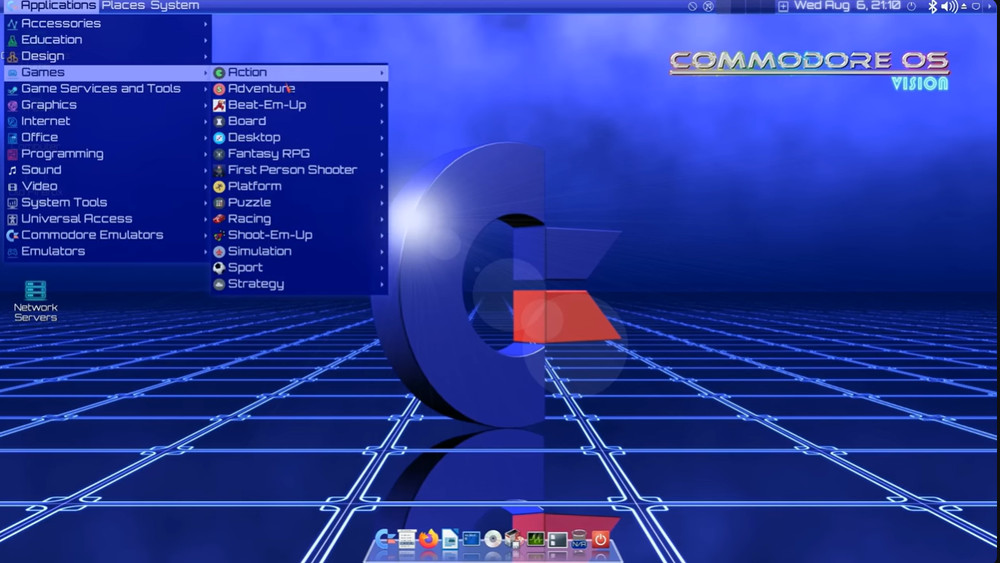The width and height of the screenshot is (1000, 563).
Task: Launch Firefox from the dock
Action: (x=428, y=539)
